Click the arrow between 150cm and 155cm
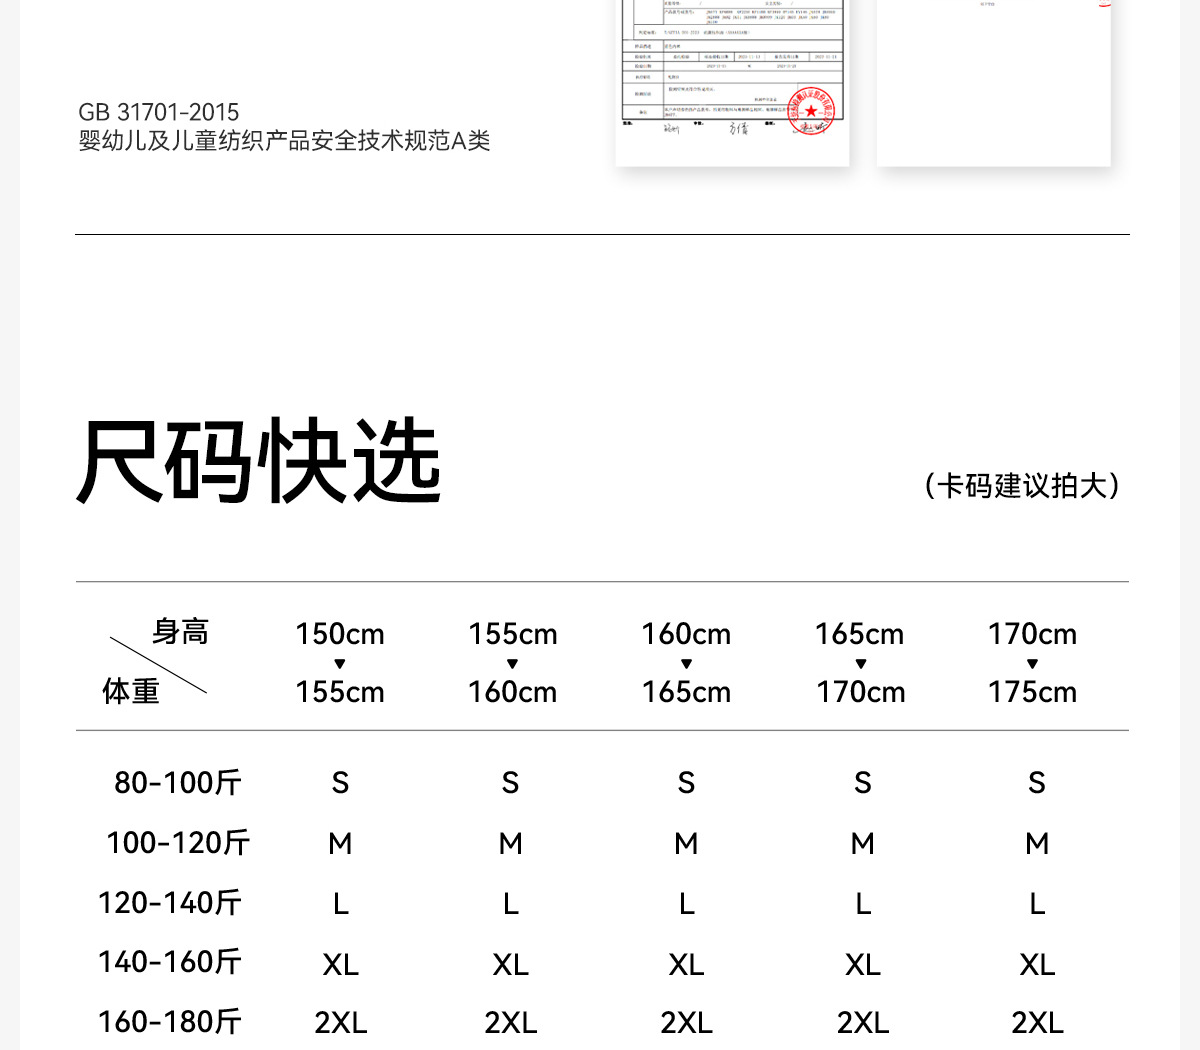1200x1050 pixels. click(340, 664)
